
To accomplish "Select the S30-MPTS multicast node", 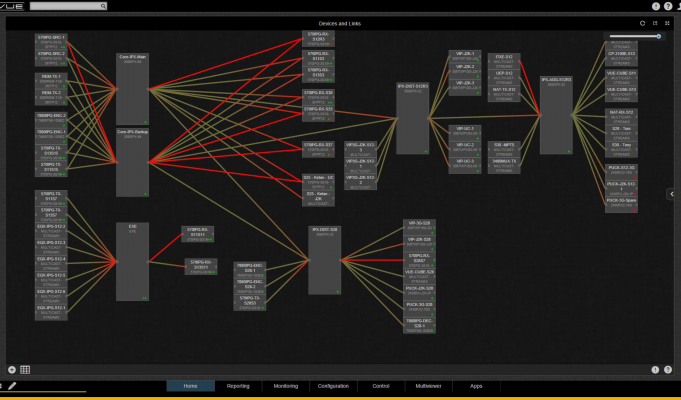I will (504, 149).
